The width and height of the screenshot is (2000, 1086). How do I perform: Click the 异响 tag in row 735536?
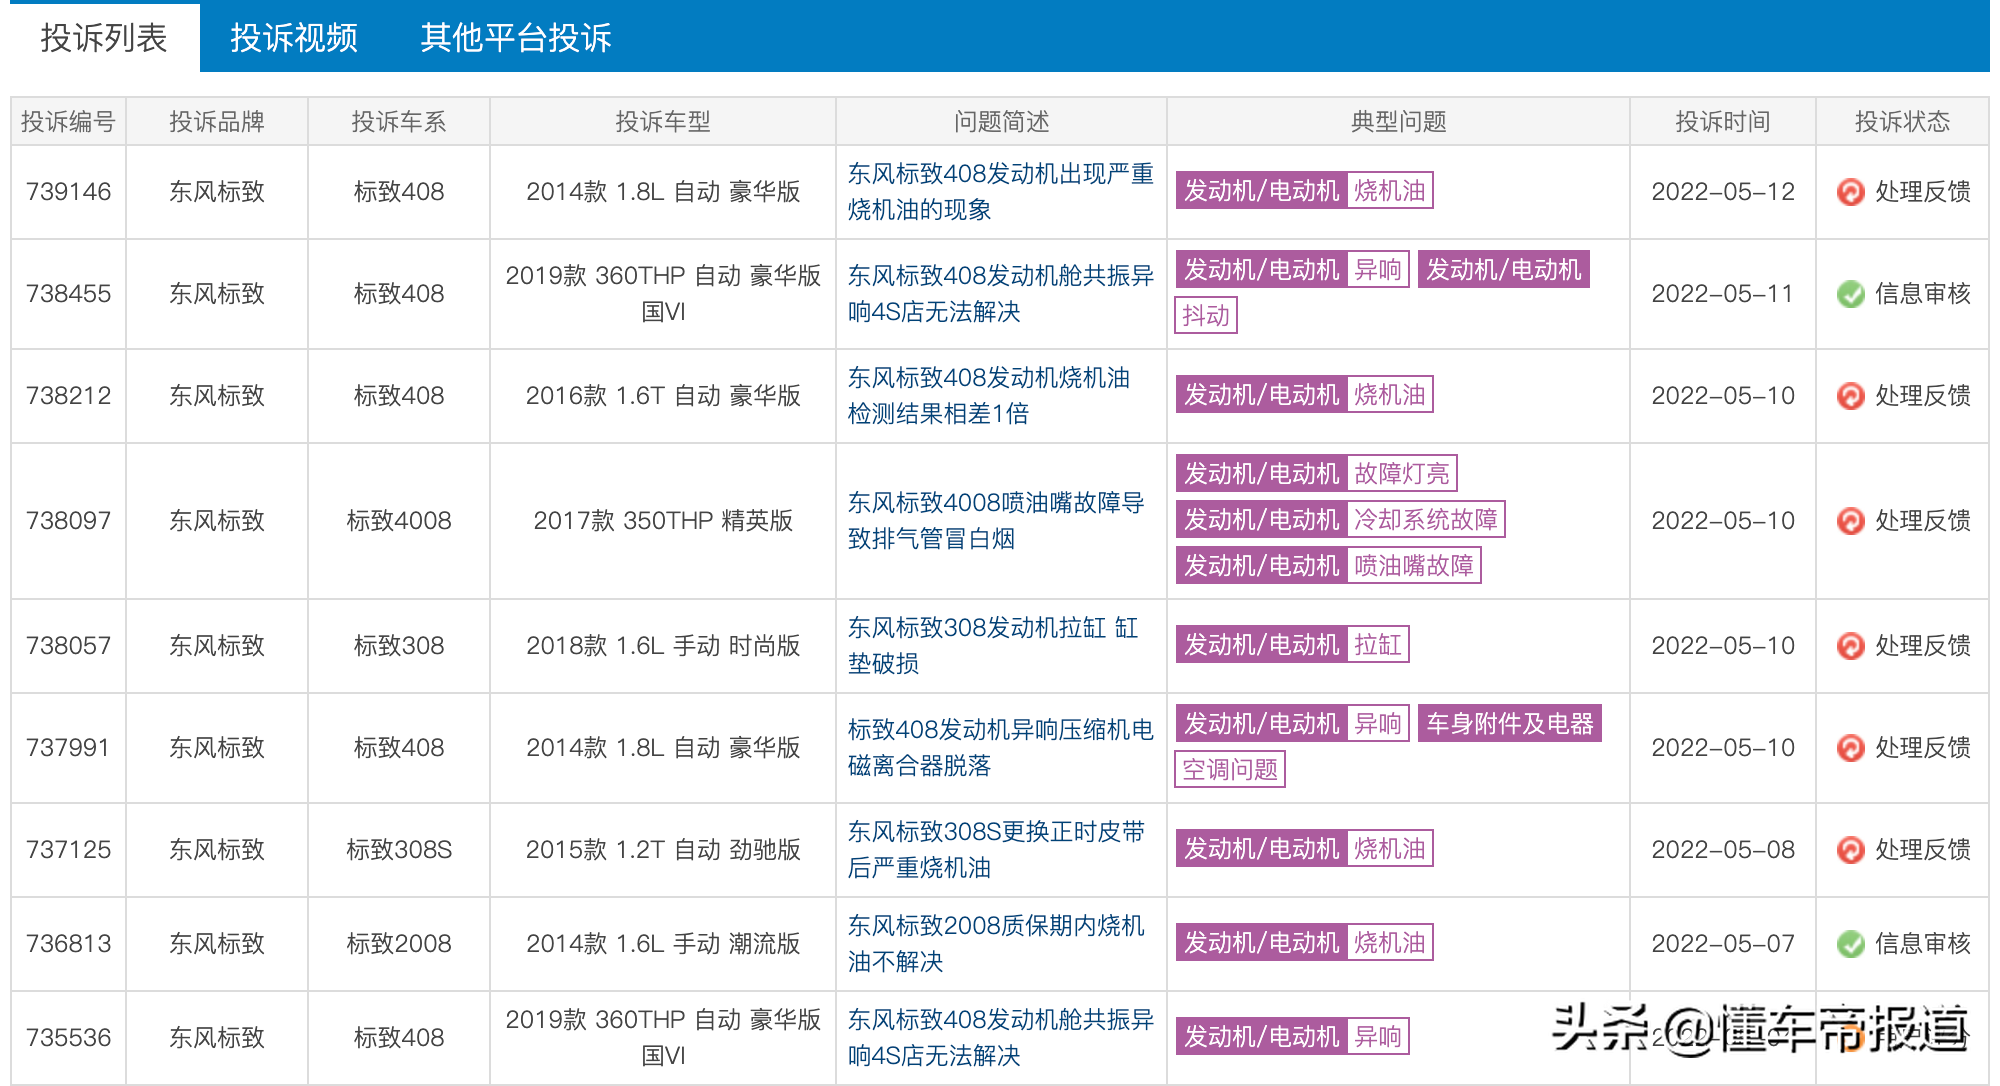(x=1377, y=1037)
